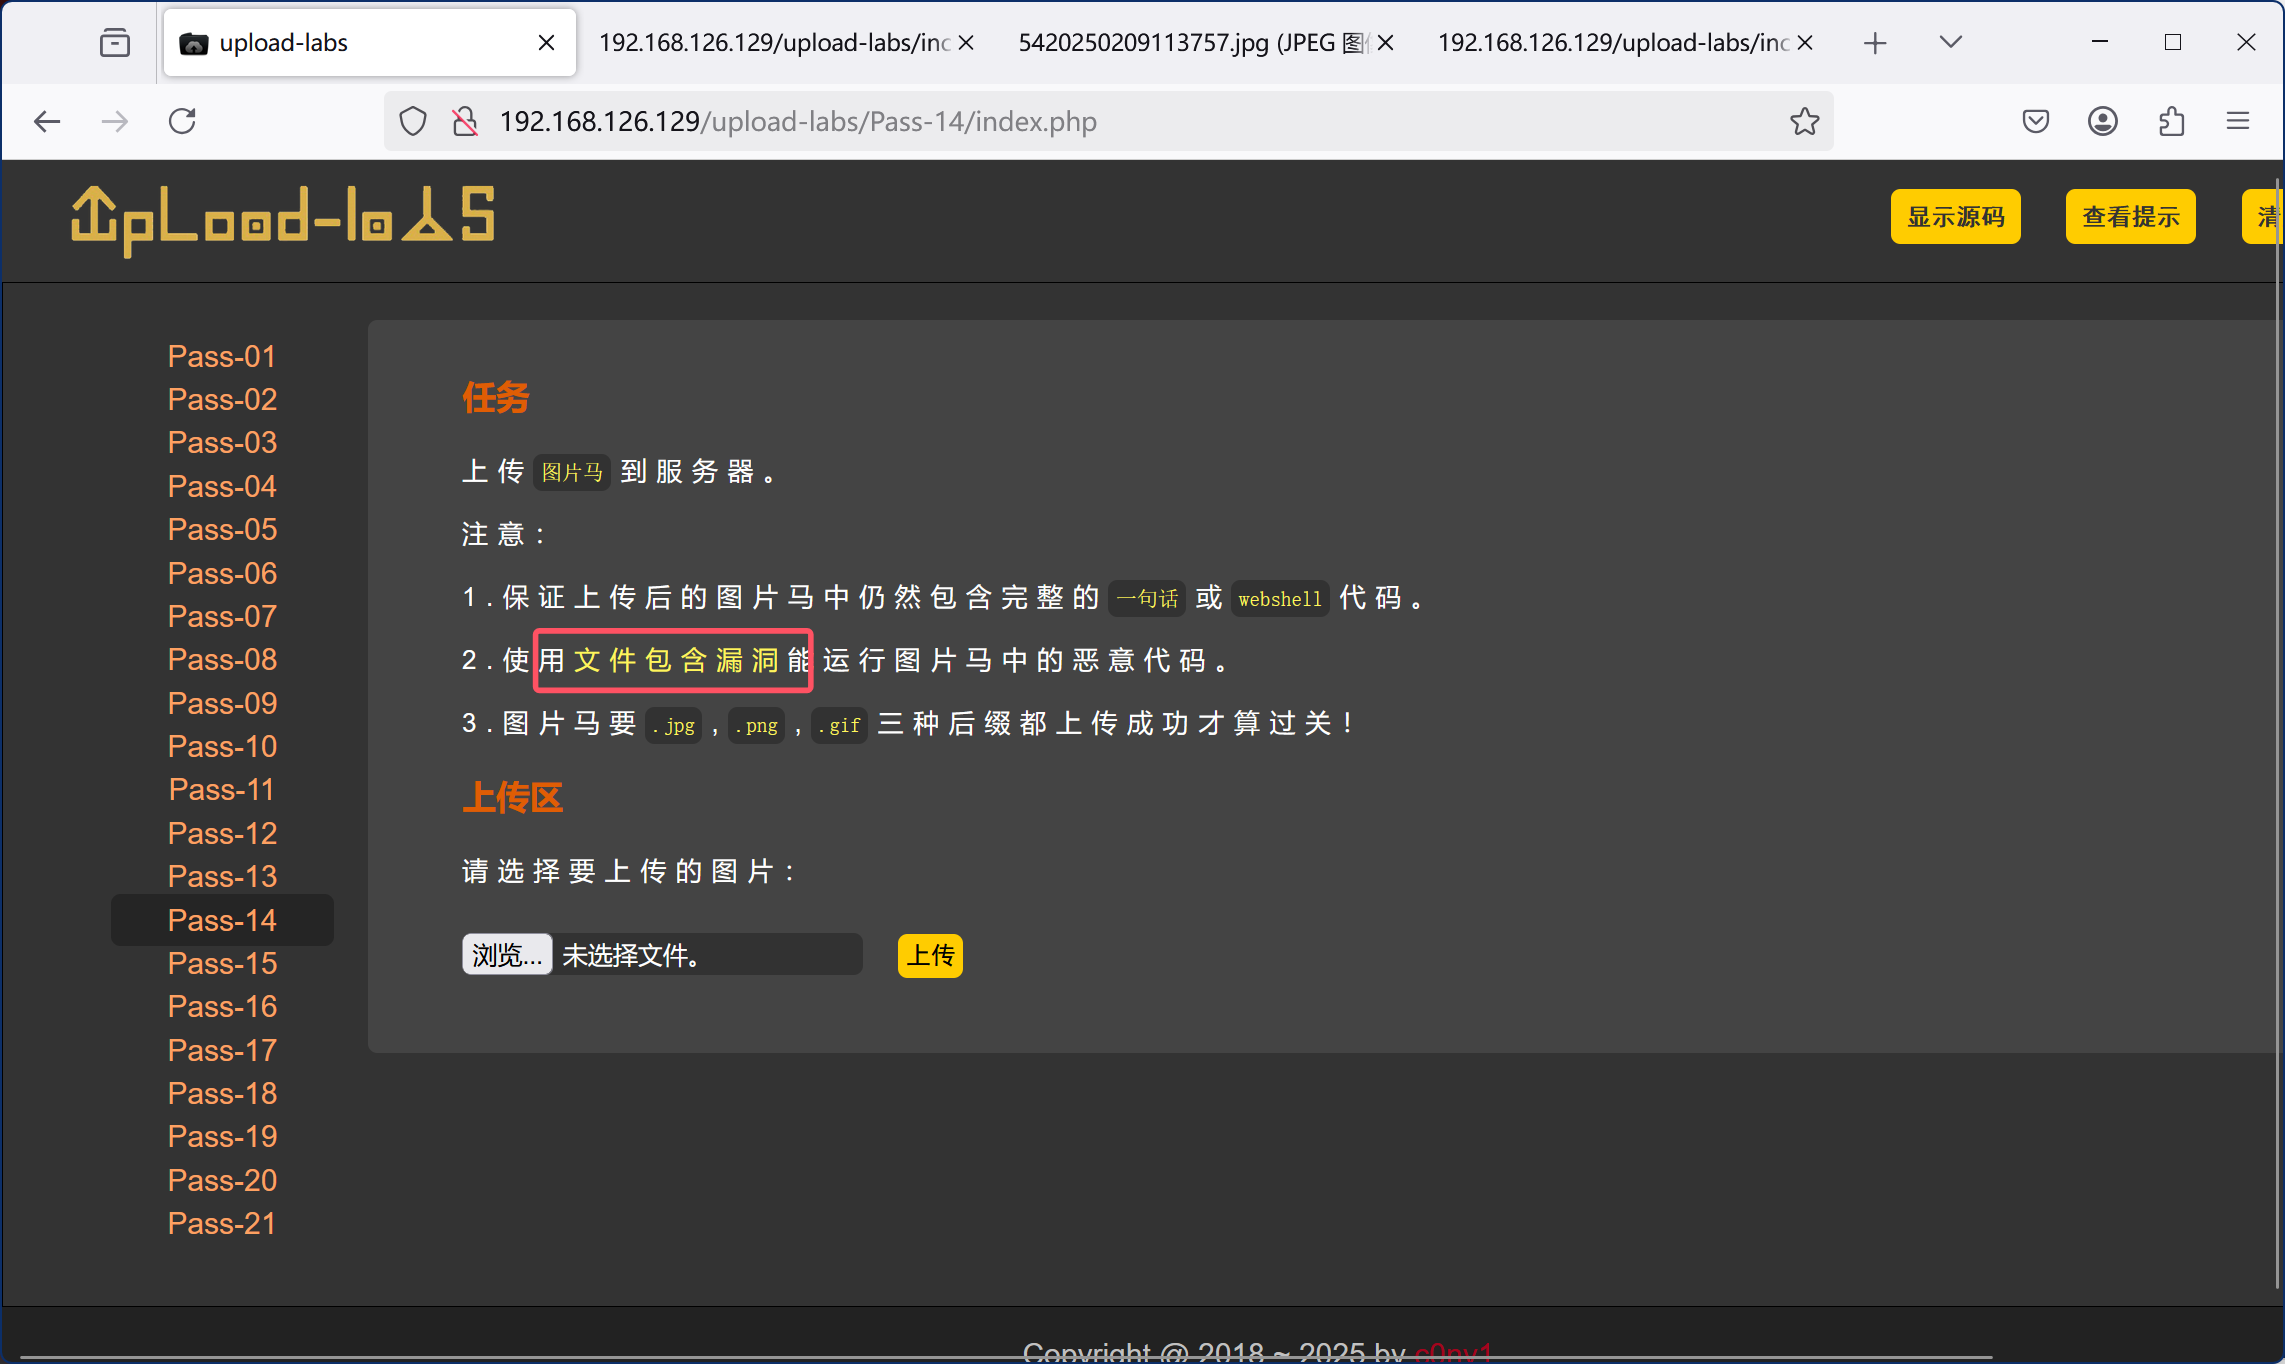Open the tracking protection shield icon
Viewport: 2285px width, 1364px height.
click(x=413, y=122)
